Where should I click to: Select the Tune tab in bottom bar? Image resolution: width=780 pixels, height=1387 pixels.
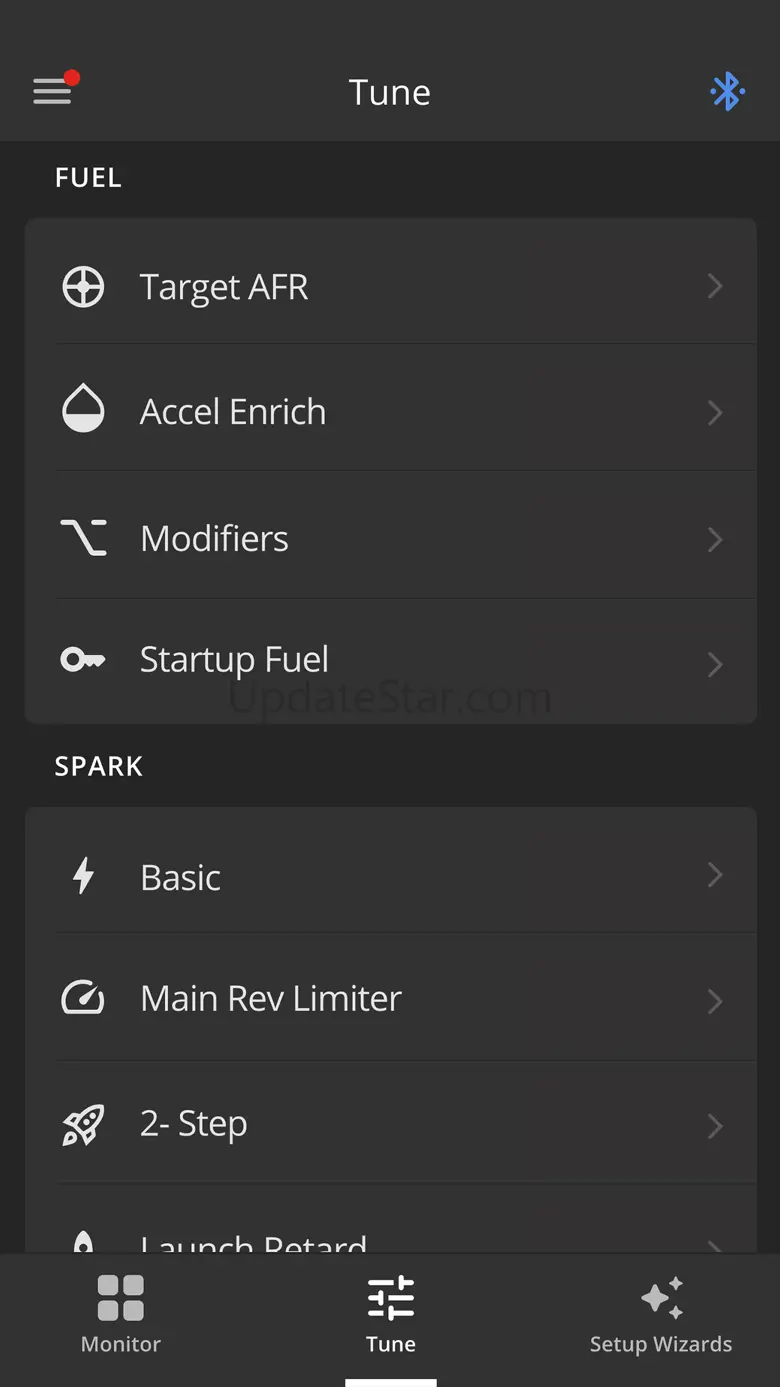pyautogui.click(x=390, y=1315)
